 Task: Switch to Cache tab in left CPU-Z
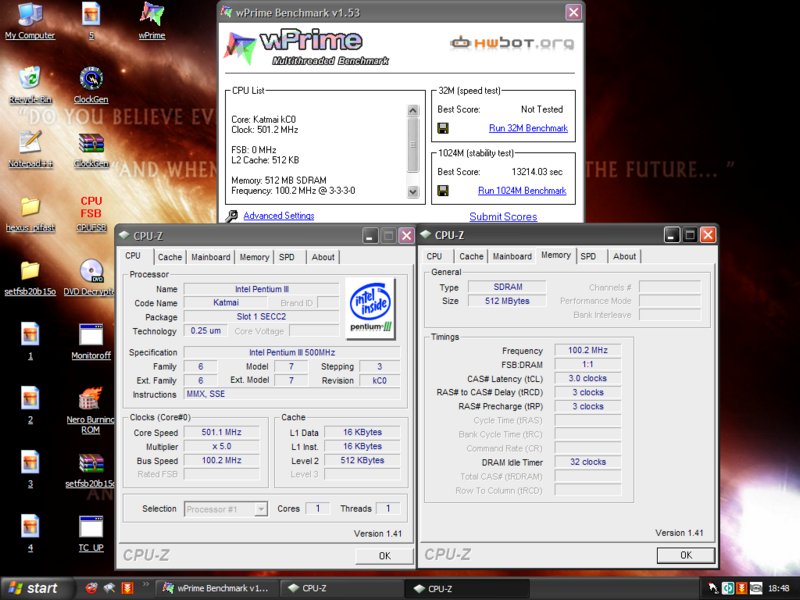pos(169,257)
